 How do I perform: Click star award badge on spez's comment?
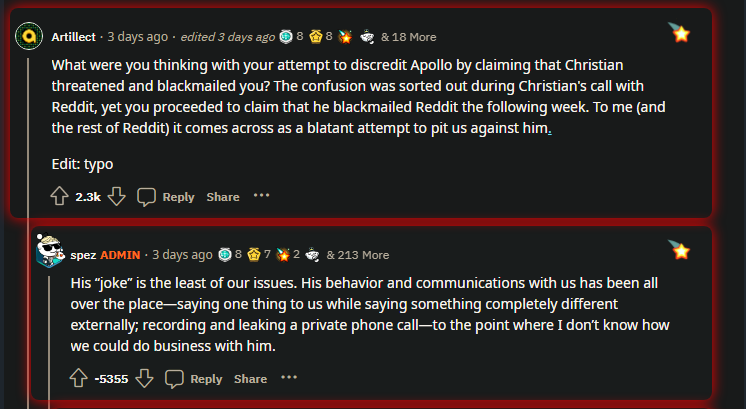[680, 249]
